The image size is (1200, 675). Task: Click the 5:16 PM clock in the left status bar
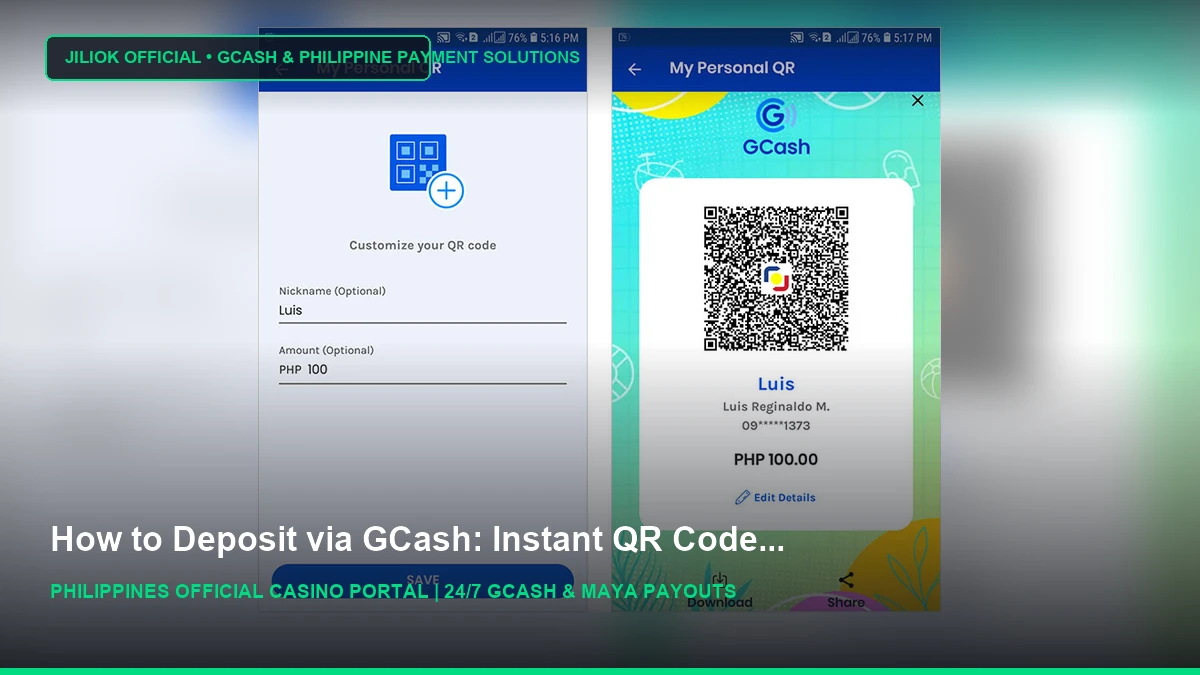tap(558, 38)
